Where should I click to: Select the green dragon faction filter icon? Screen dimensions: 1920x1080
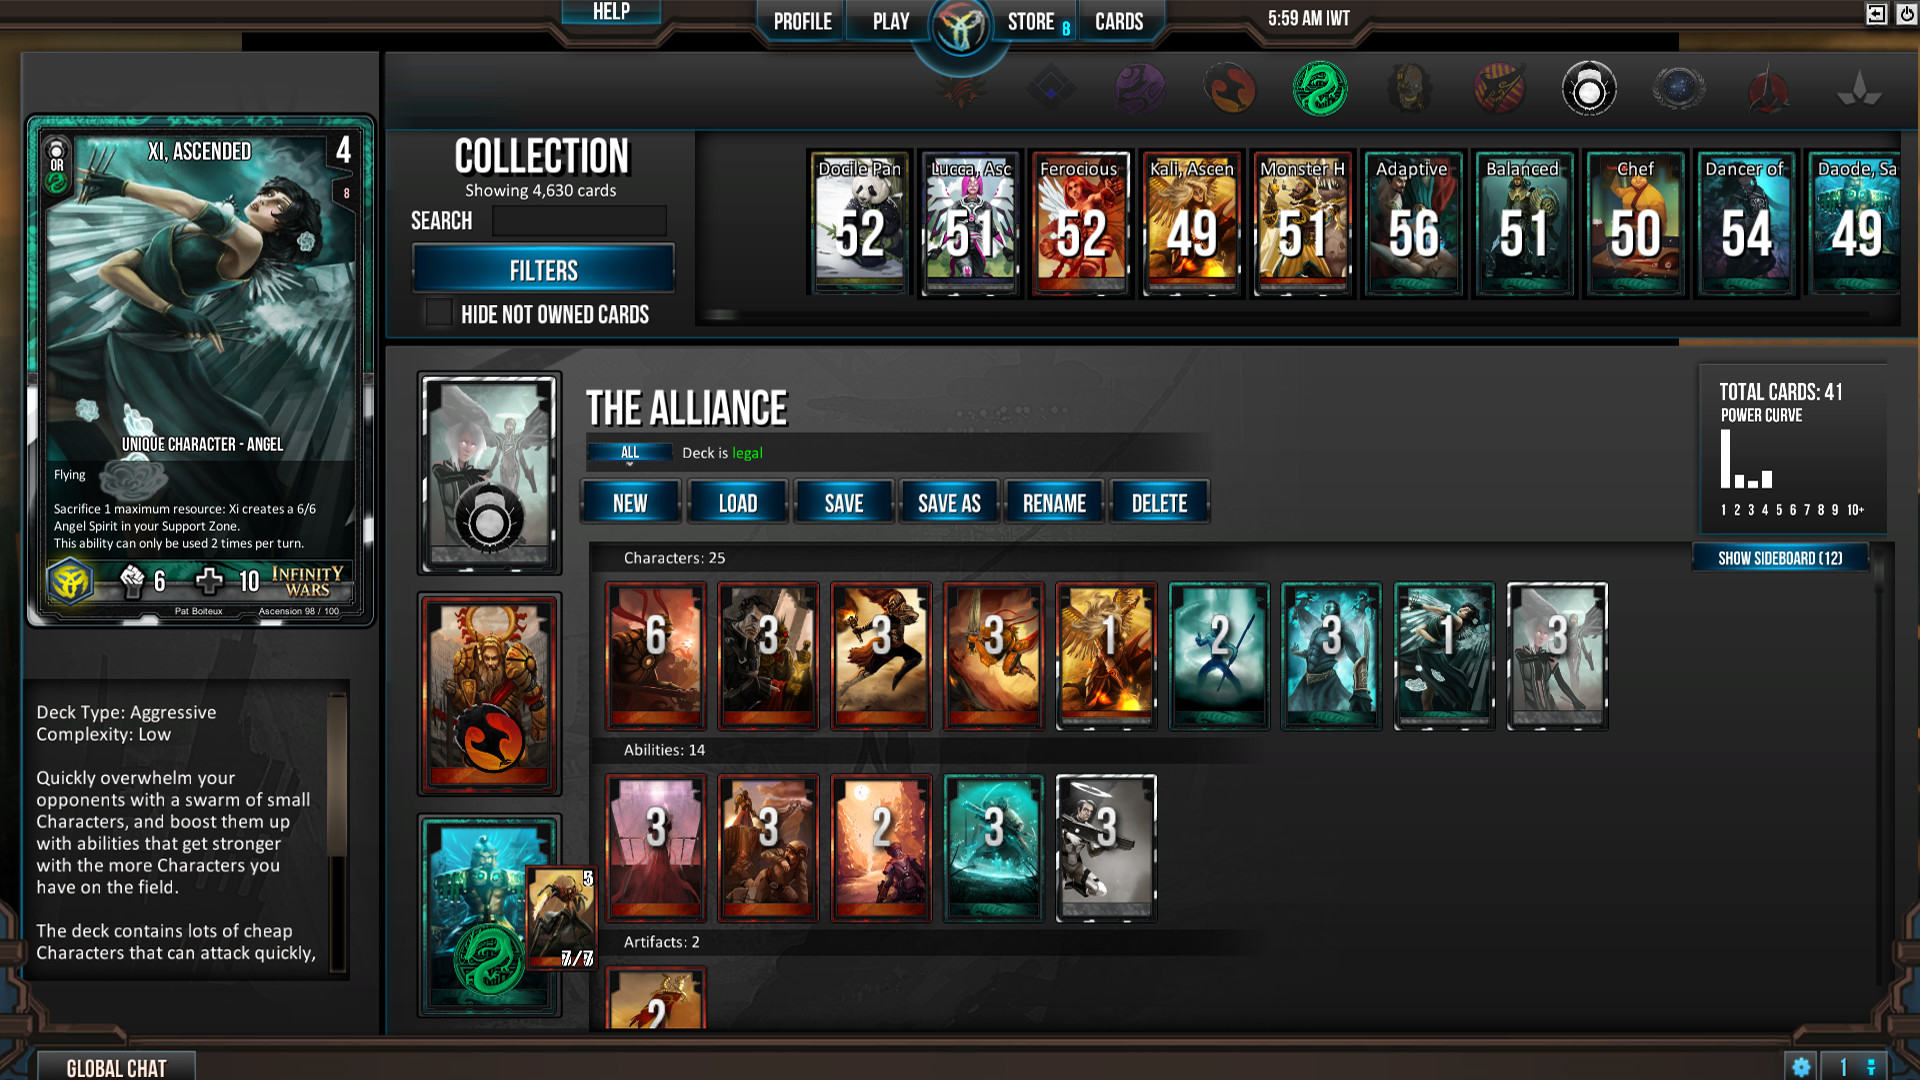tap(1320, 88)
